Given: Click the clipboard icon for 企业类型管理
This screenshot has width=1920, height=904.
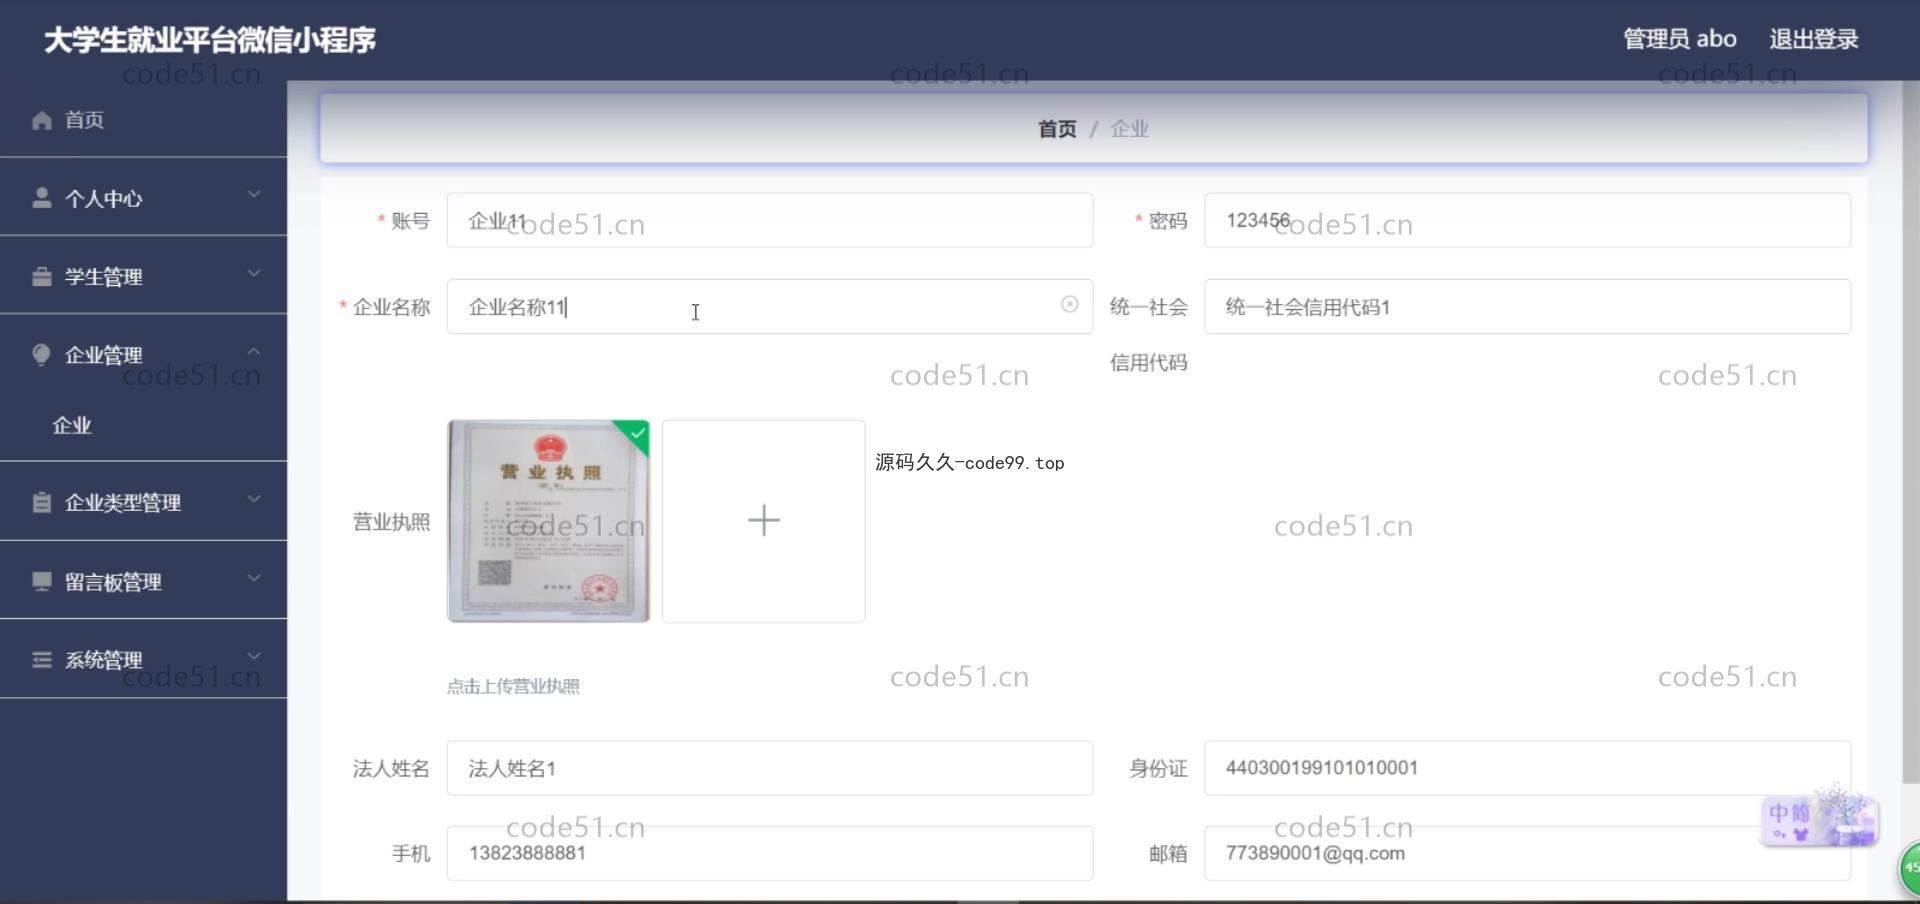Looking at the screenshot, I should 41,502.
